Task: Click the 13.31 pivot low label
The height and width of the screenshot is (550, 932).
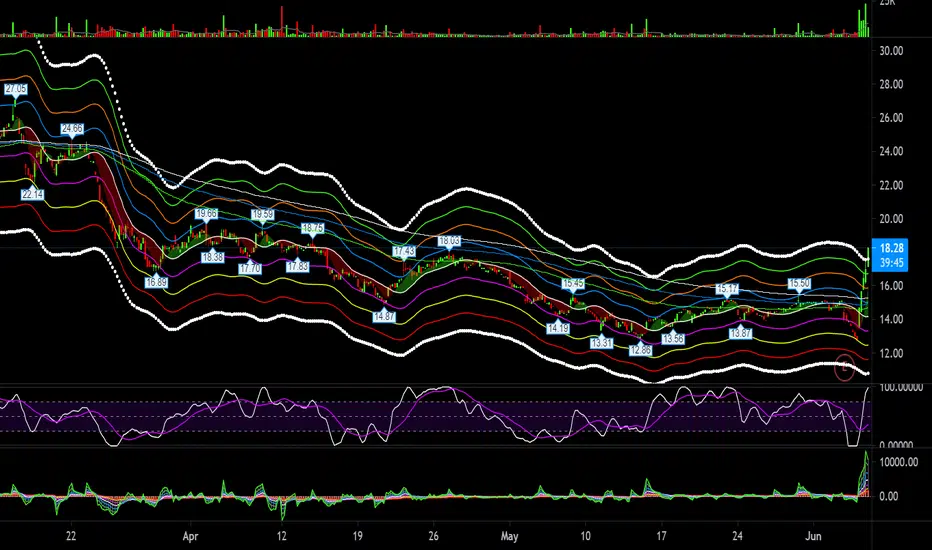Action: pyautogui.click(x=602, y=343)
